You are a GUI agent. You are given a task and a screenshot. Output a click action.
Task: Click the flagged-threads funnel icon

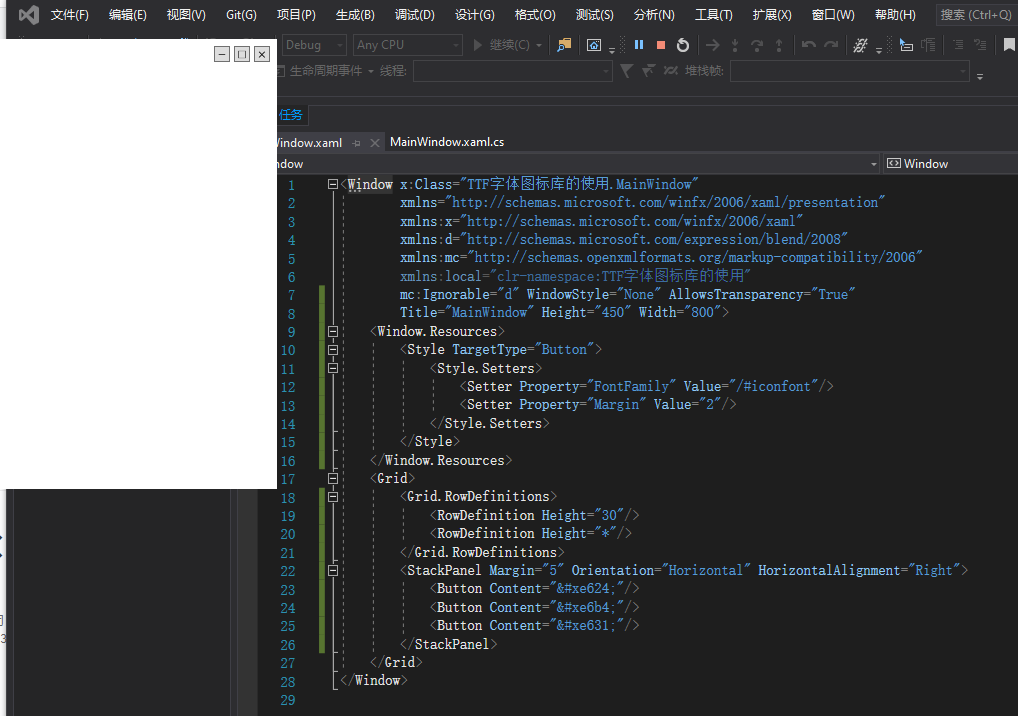pyautogui.click(x=648, y=70)
